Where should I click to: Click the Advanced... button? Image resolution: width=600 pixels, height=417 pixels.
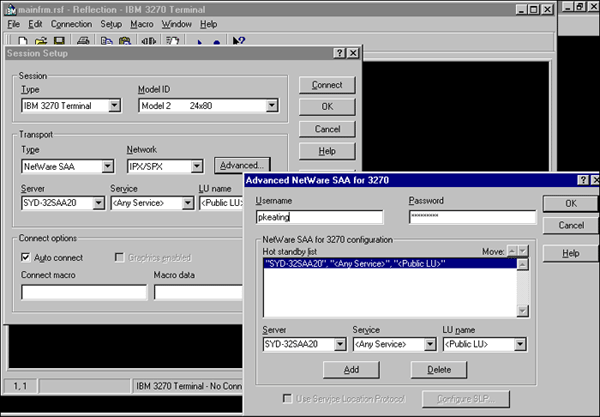pyautogui.click(x=242, y=166)
